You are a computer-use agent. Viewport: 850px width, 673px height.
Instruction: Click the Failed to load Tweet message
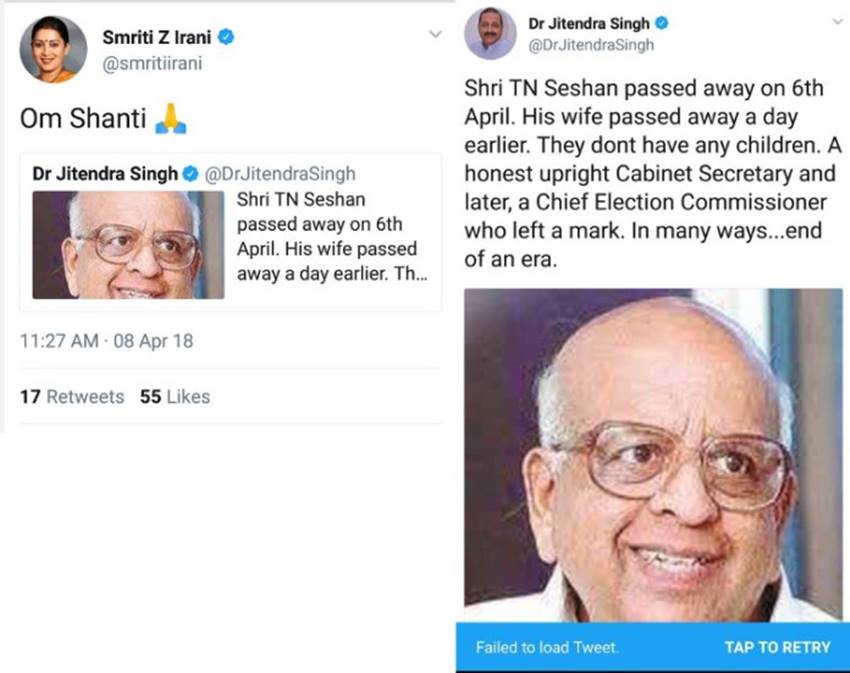(x=547, y=647)
